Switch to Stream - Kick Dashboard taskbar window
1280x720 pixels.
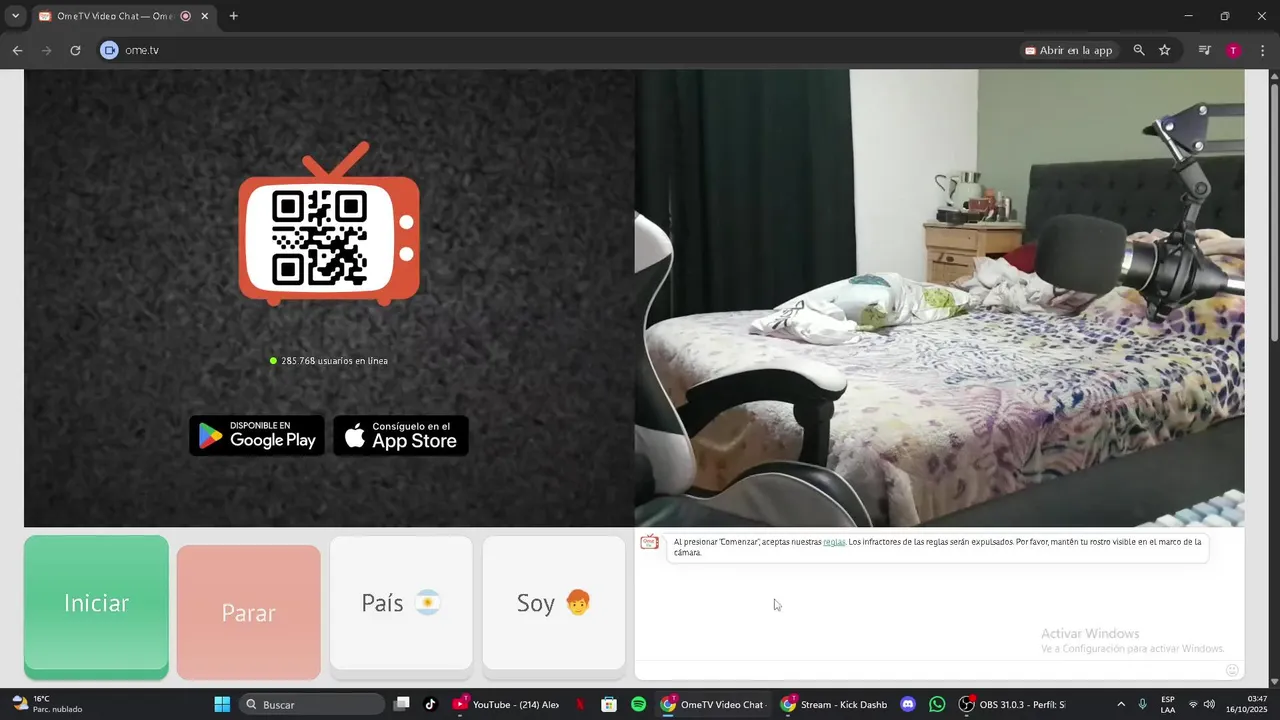point(835,704)
